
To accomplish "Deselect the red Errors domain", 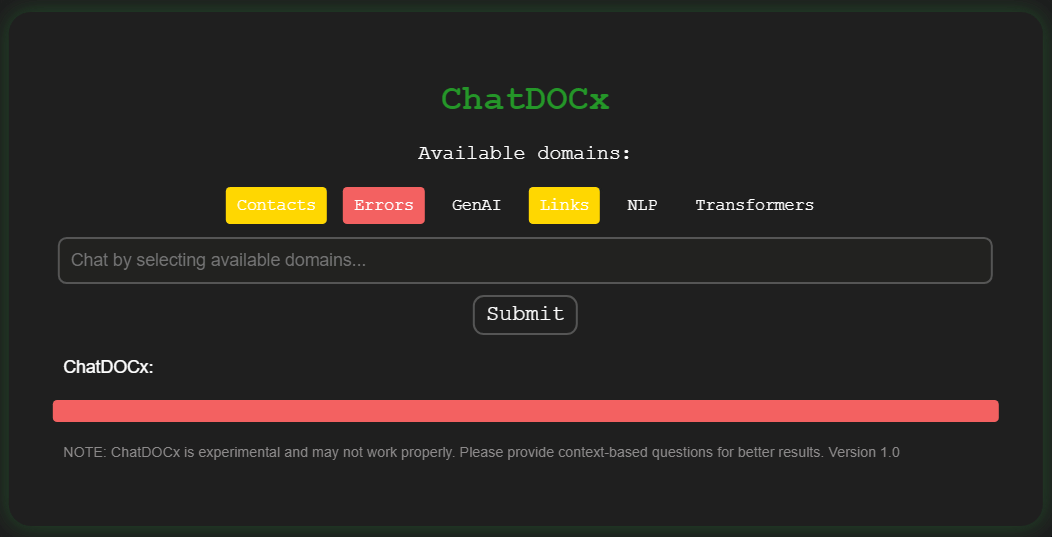I will [x=383, y=205].
